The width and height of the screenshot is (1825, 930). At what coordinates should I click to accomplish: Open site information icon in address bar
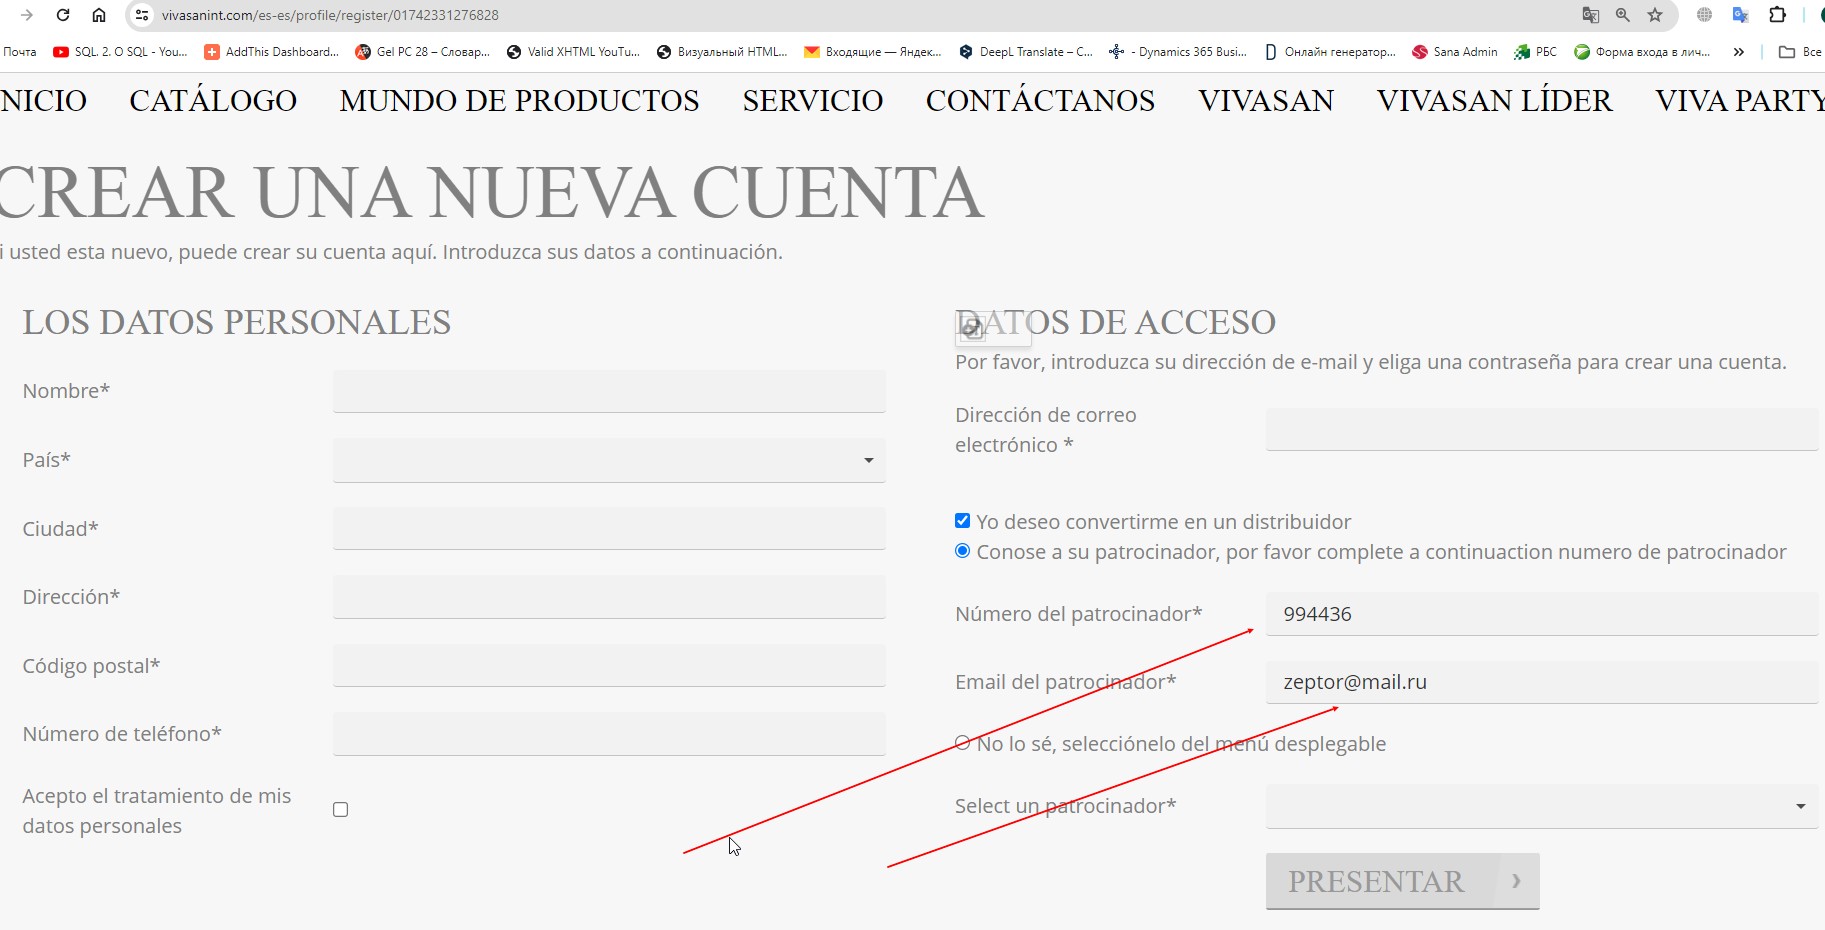tap(142, 15)
